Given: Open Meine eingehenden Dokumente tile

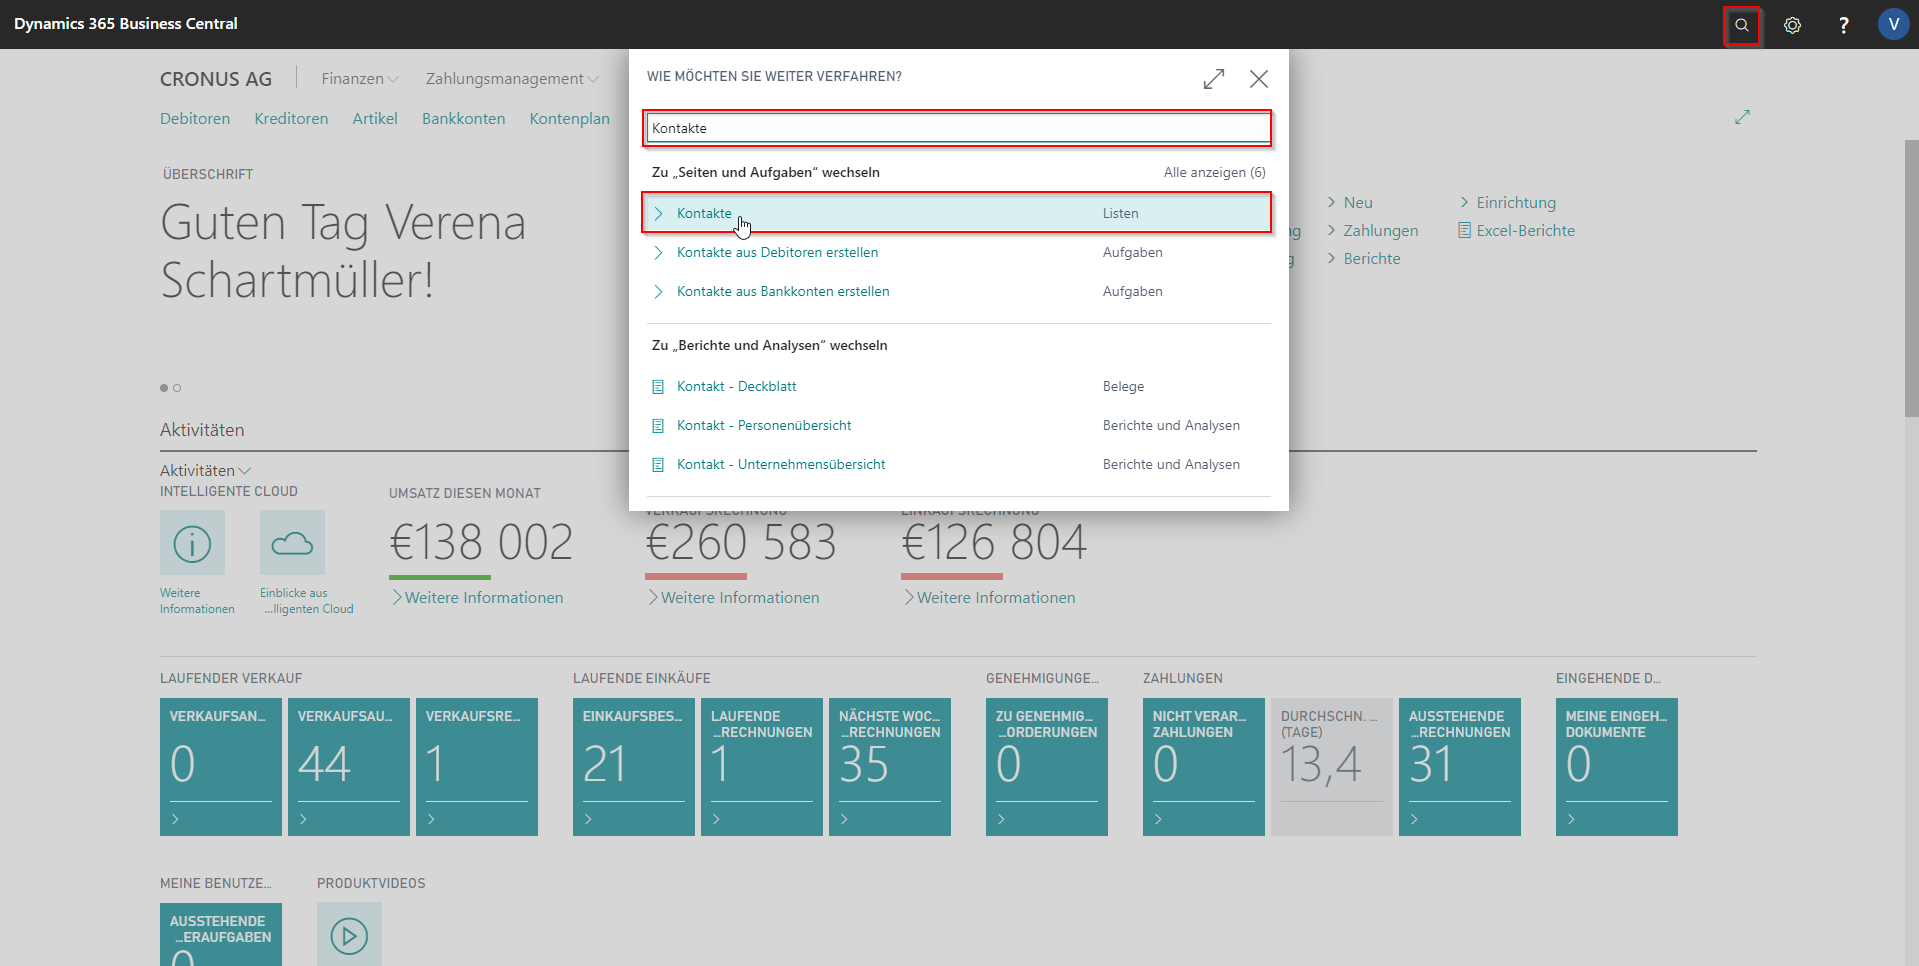Looking at the screenshot, I should [x=1617, y=767].
